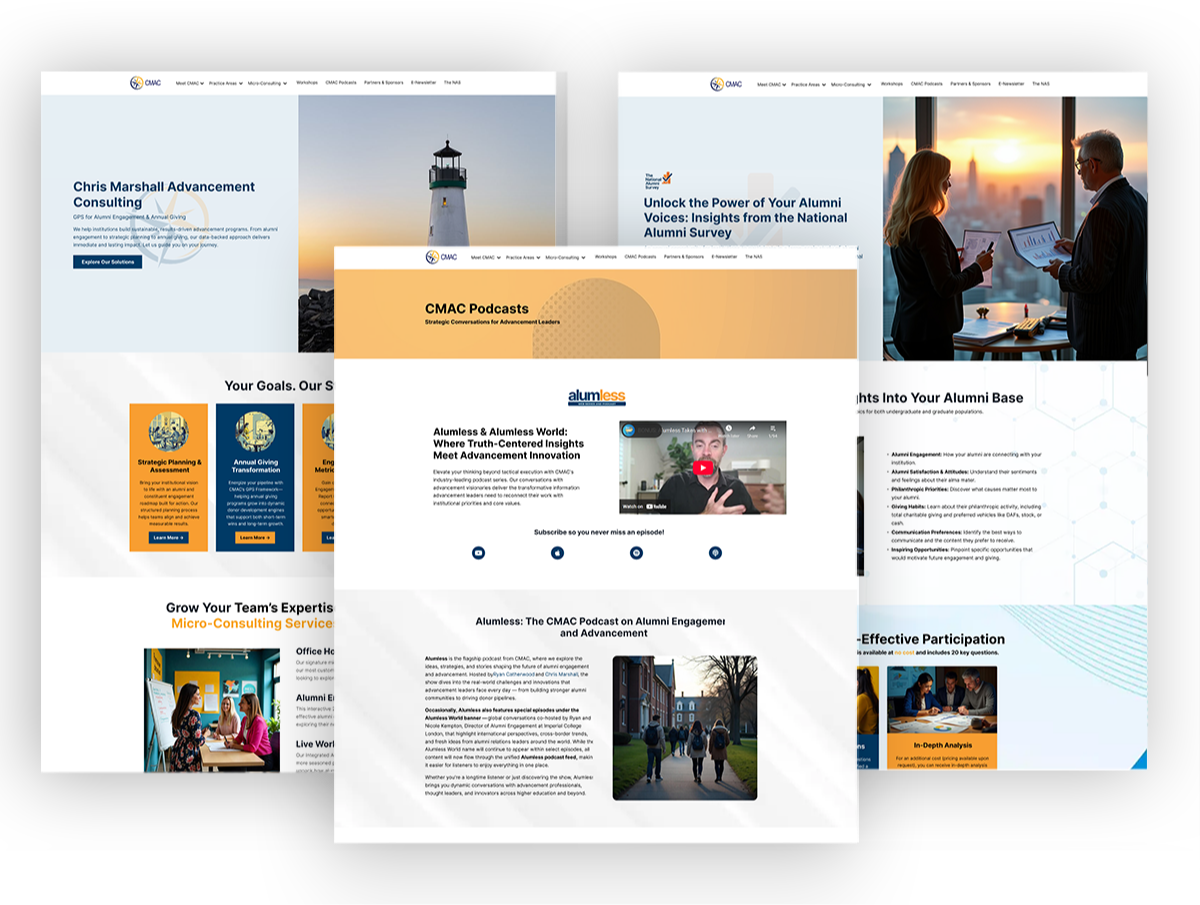Image resolution: width=1200 pixels, height=905 pixels.
Task: Open Partners & Sponsors on podcasts page
Action: [x=684, y=257]
